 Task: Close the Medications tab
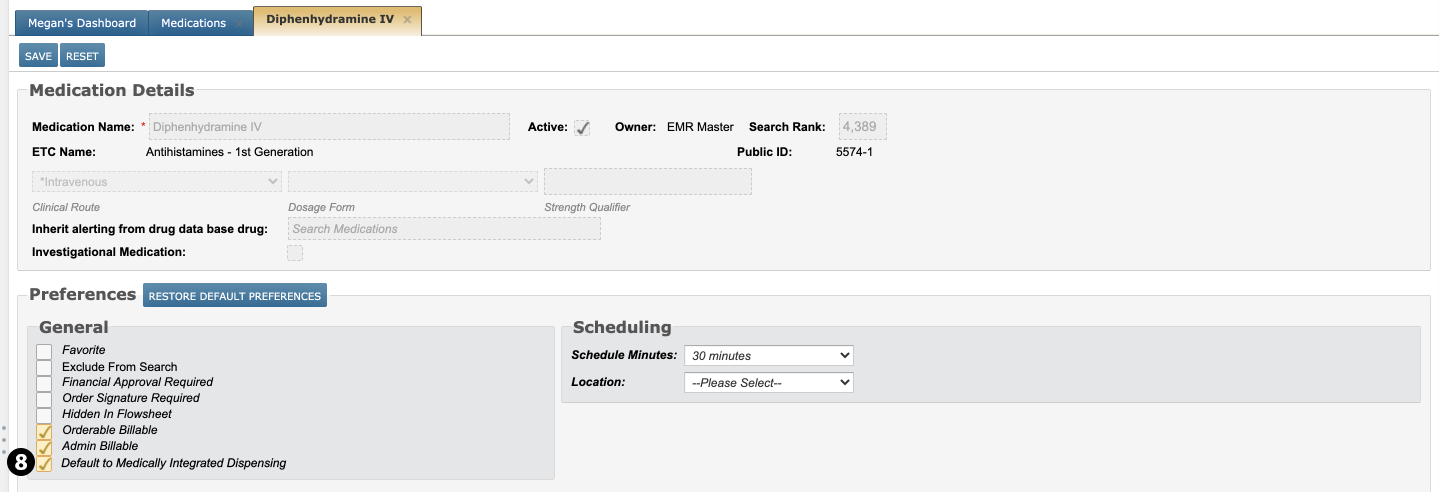(240, 24)
